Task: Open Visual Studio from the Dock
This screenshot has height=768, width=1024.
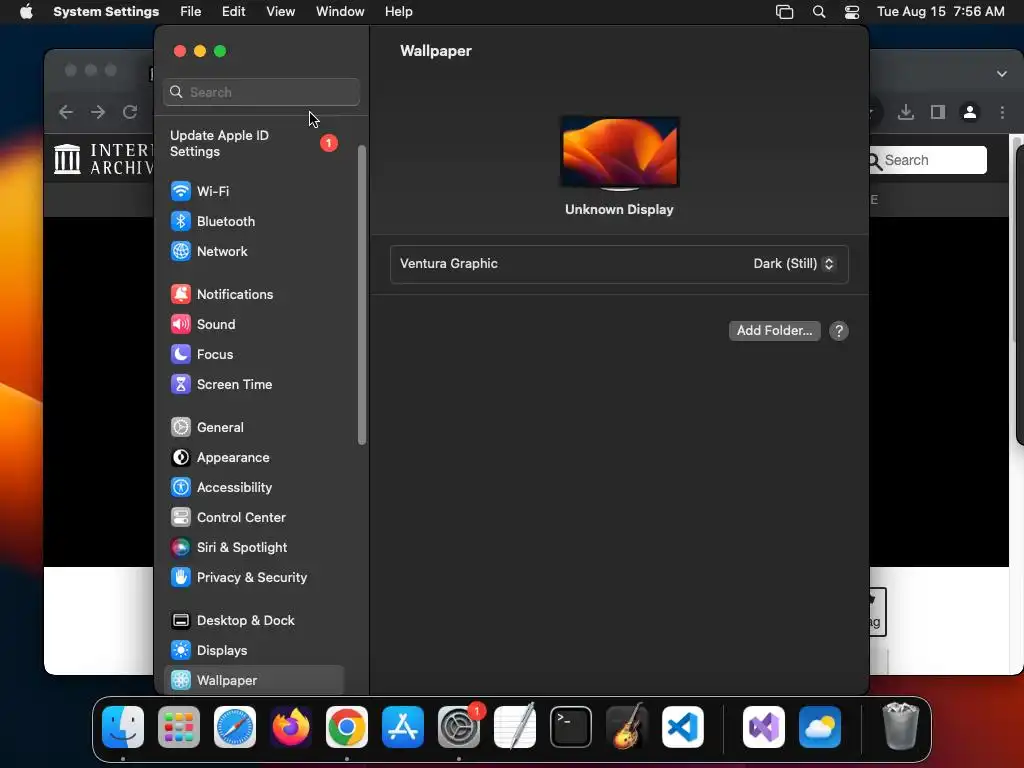Action: point(764,727)
